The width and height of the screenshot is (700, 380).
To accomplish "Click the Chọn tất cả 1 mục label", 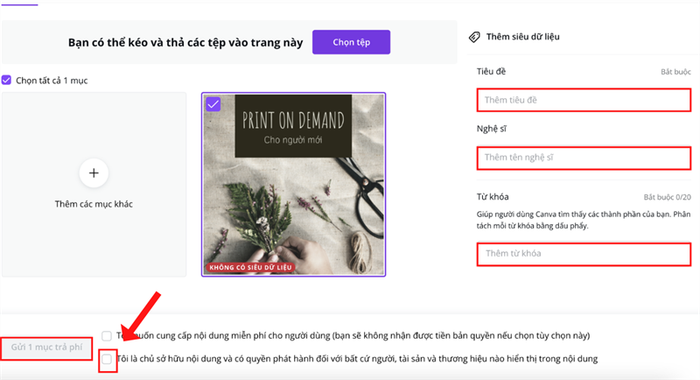I will [52, 80].
